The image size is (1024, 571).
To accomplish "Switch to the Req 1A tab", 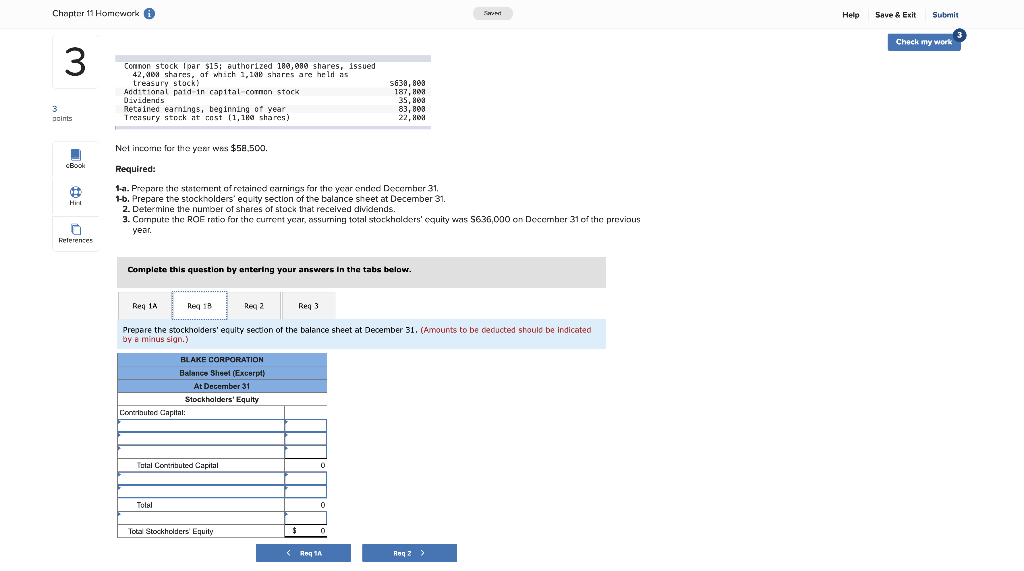I will click(x=144, y=306).
